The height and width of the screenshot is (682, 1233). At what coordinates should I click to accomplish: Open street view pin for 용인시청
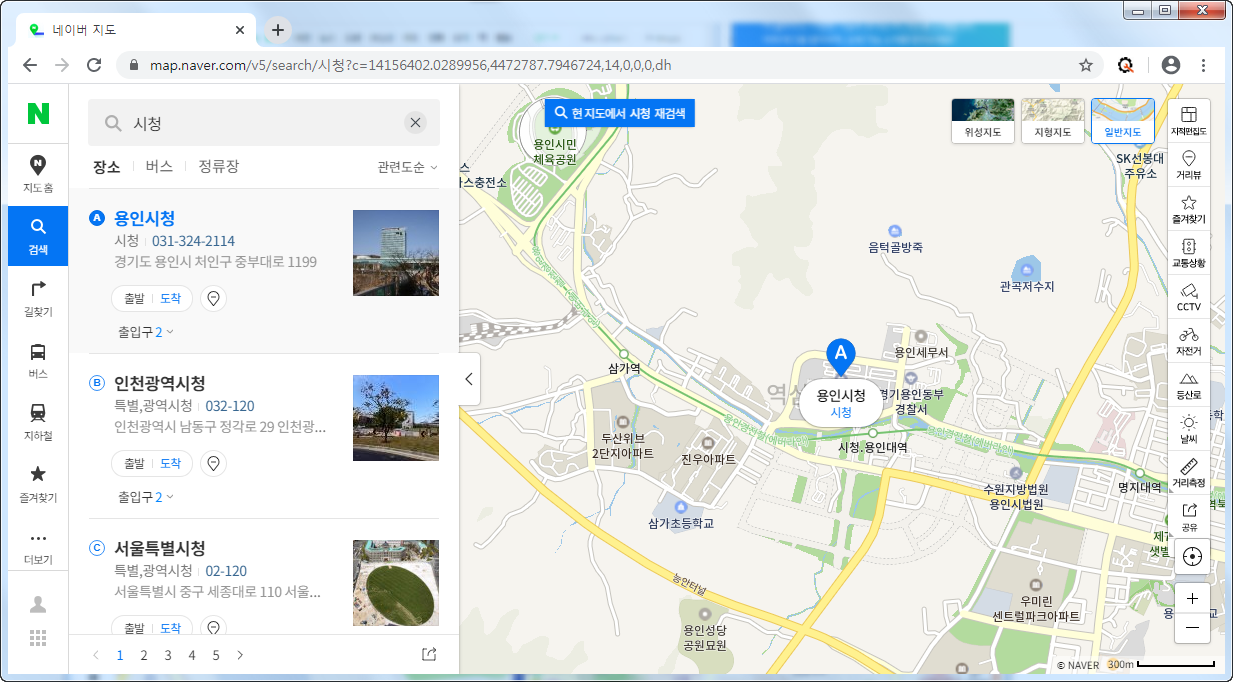pos(213,298)
